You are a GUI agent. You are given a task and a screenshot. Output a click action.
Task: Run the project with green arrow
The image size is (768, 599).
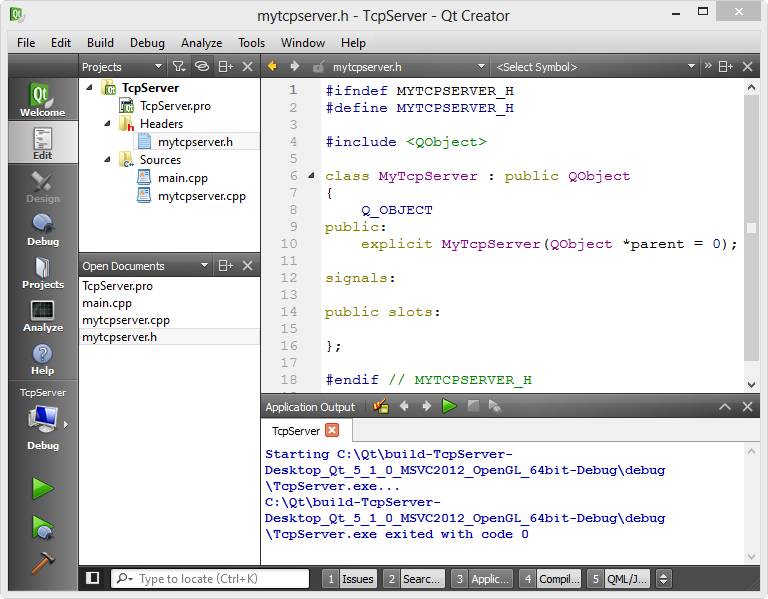pos(43,488)
